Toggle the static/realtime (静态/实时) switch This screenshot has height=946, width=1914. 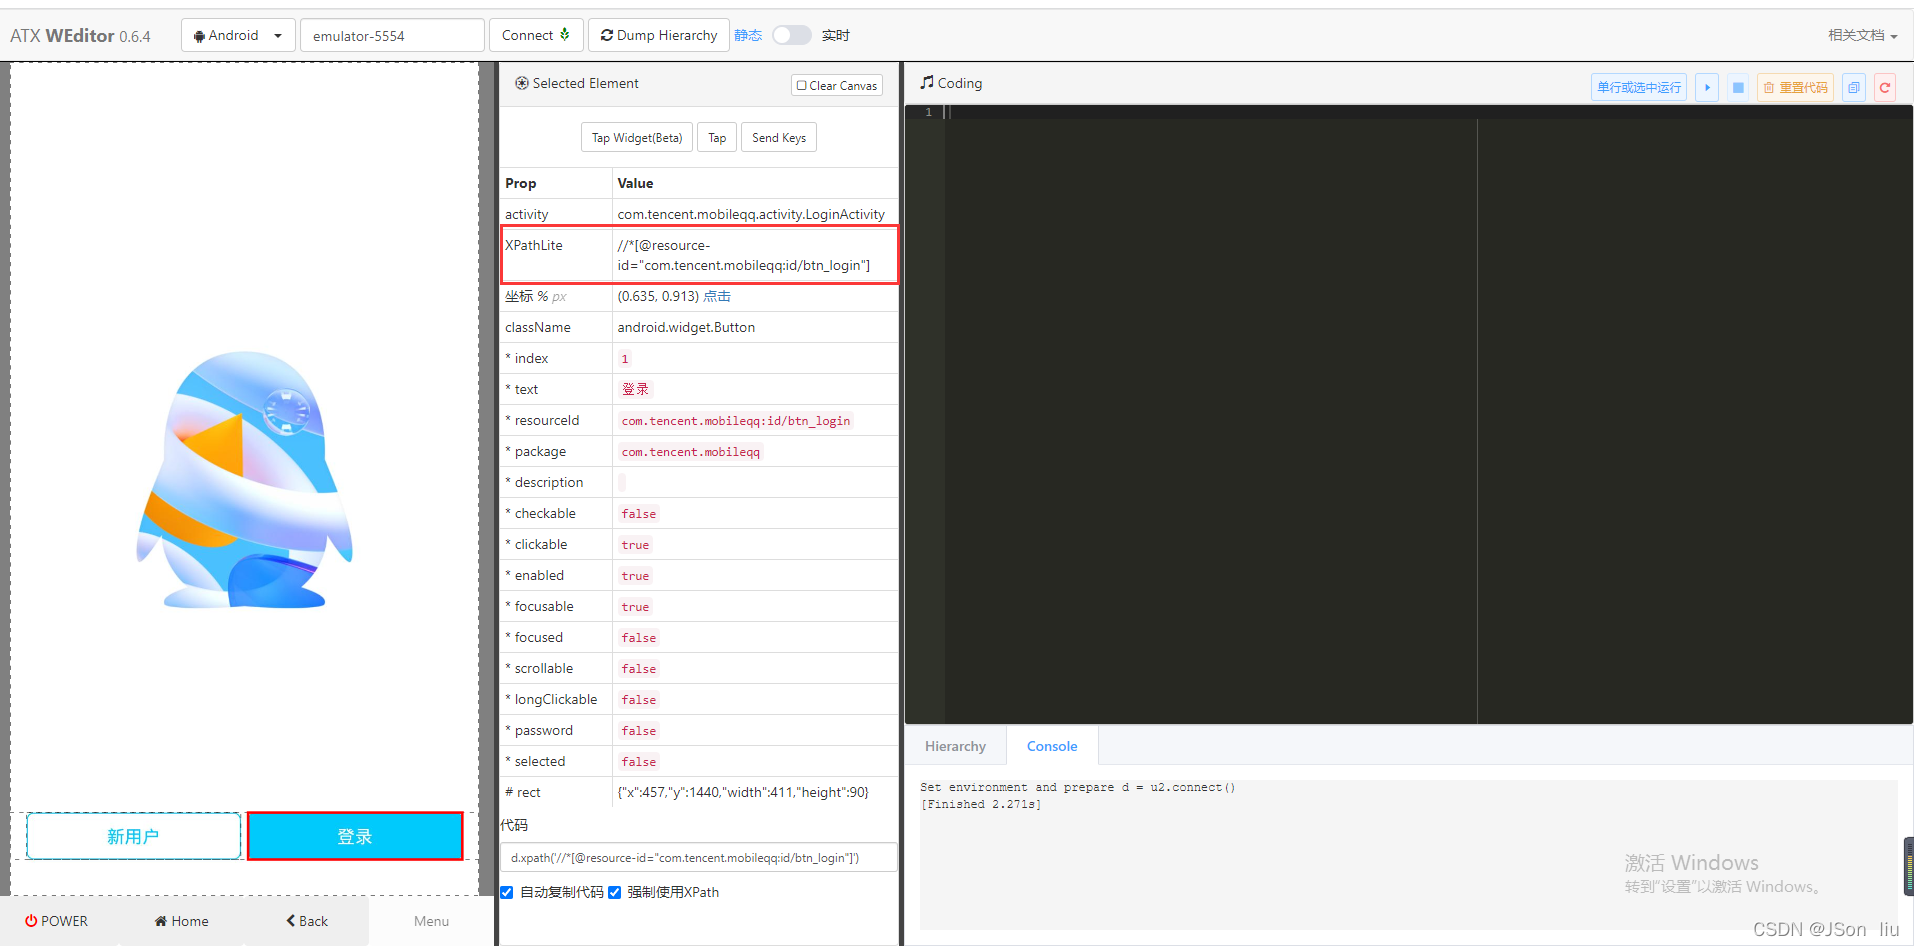(x=791, y=35)
